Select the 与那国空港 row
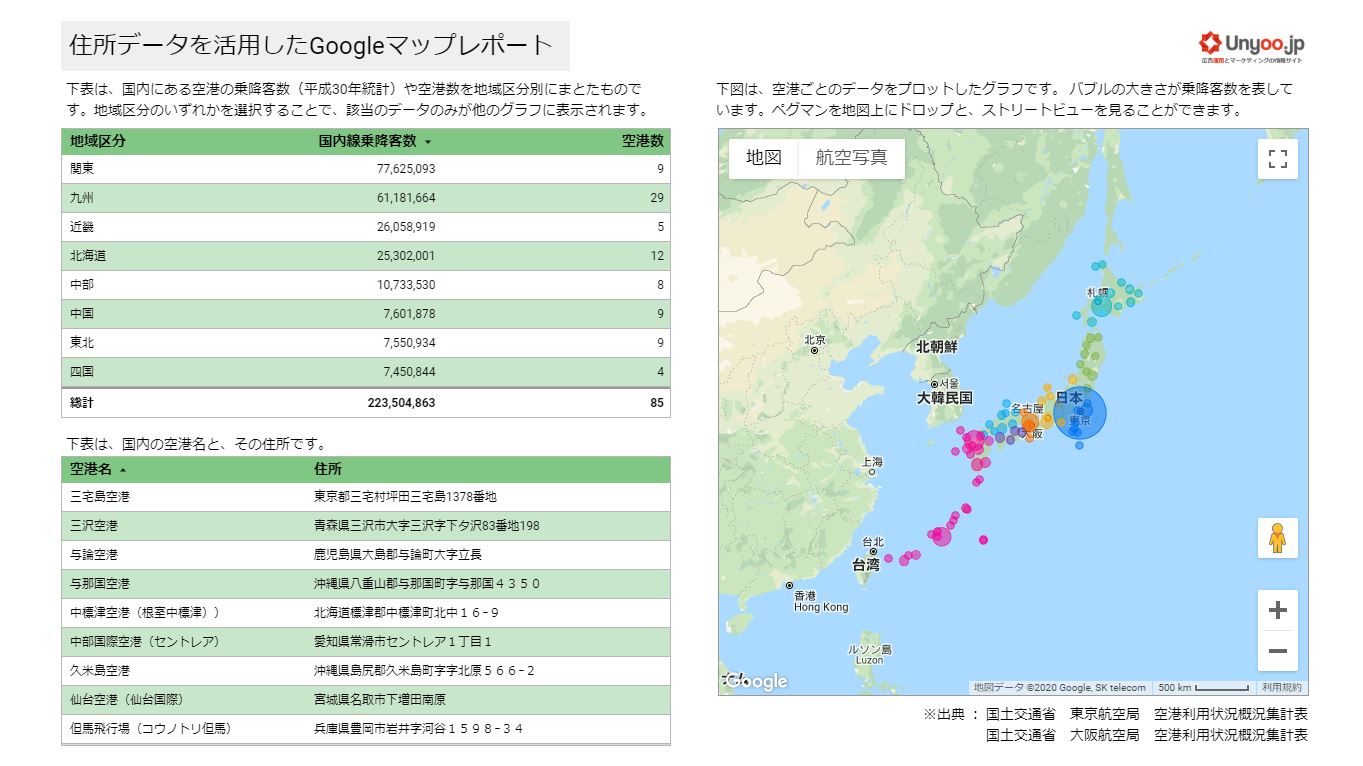 point(366,584)
